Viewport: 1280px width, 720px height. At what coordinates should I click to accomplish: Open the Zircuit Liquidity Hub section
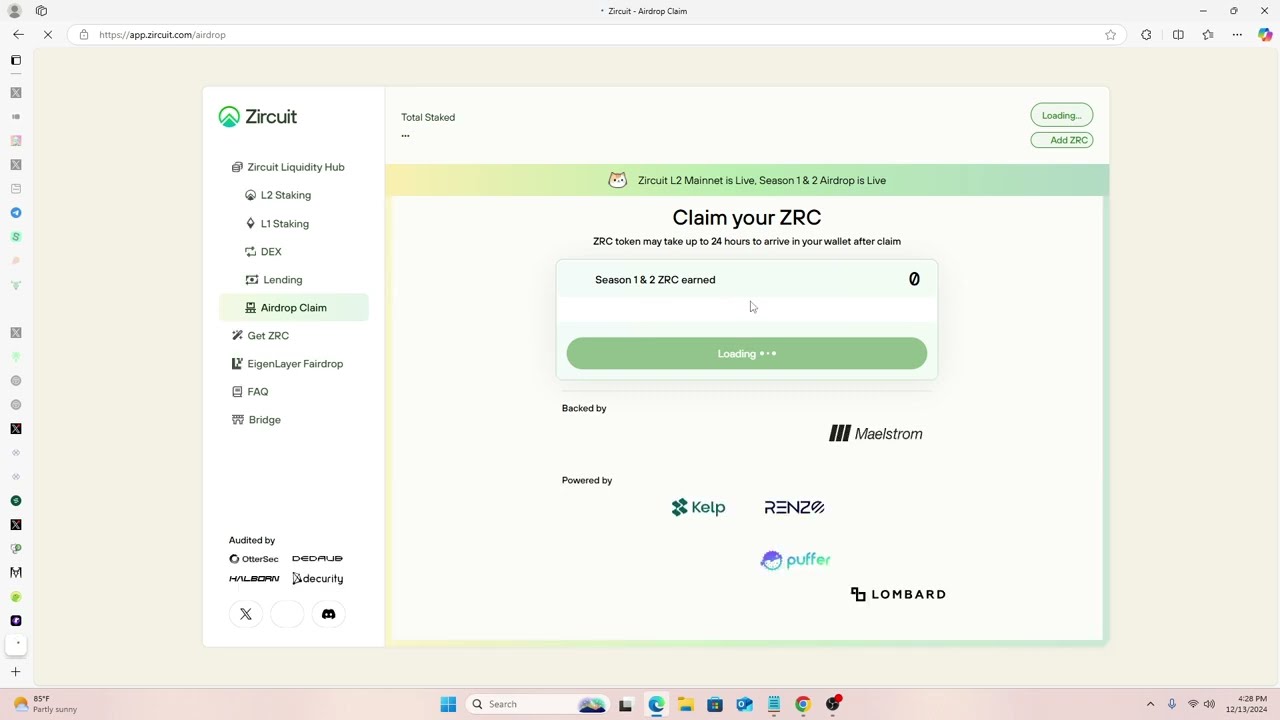(x=288, y=167)
